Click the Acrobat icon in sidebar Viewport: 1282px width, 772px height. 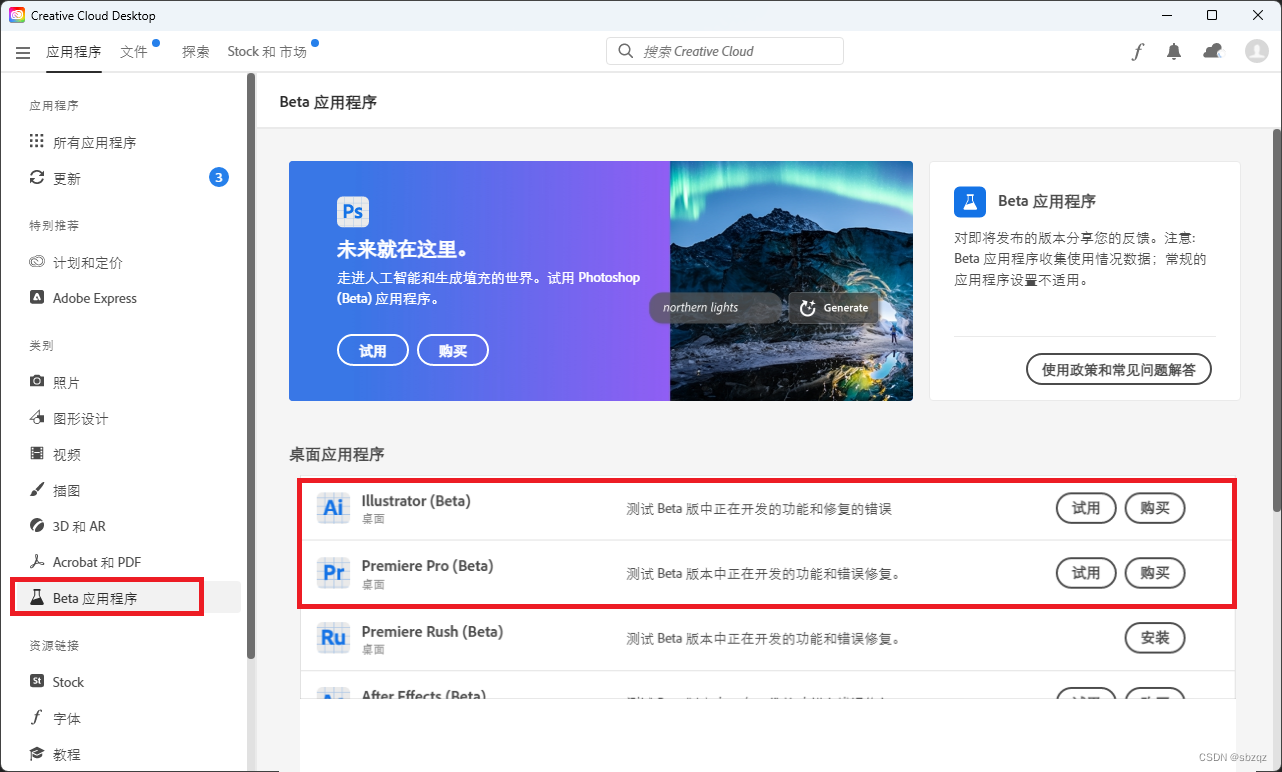tap(37, 562)
